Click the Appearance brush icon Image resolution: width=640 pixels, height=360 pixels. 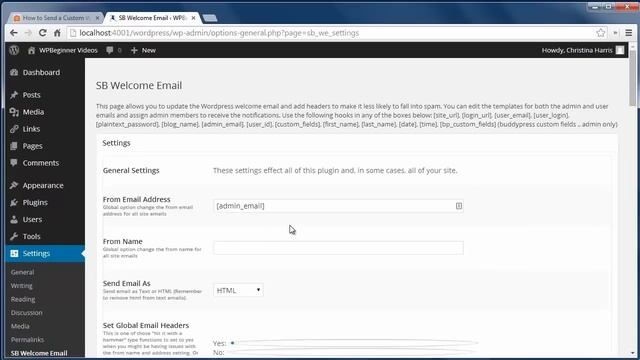[x=14, y=185]
